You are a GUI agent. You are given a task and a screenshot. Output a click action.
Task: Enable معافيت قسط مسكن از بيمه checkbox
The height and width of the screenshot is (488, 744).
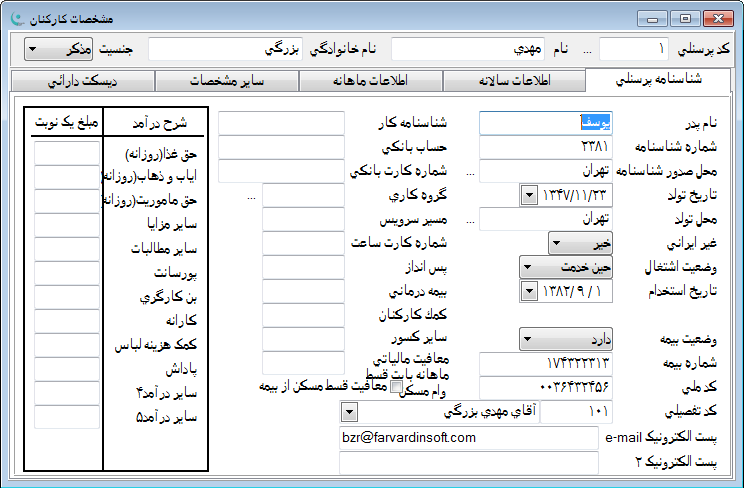(x=396, y=387)
